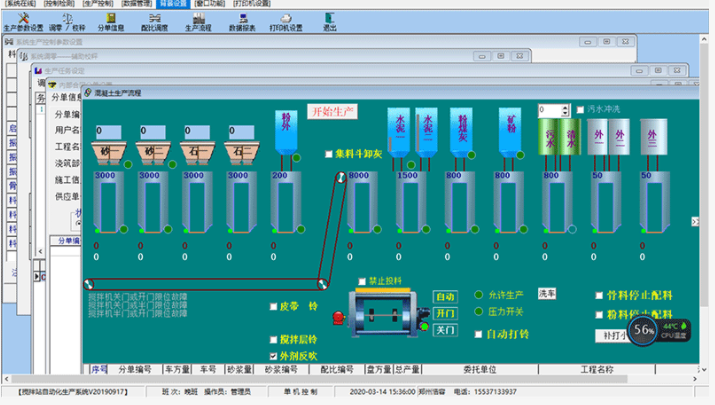Image resolution: width=715 pixels, height=405 pixels.
Task: Open the 数据管理 menu
Action: pos(137,4)
